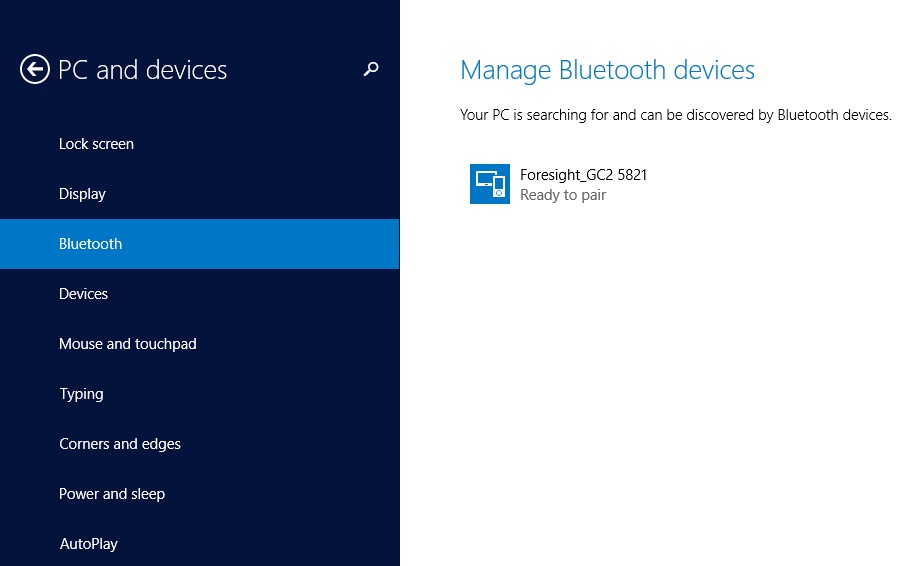This screenshot has height=566, width=907.
Task: Click the 'PC and devices' title
Action: click(x=142, y=70)
